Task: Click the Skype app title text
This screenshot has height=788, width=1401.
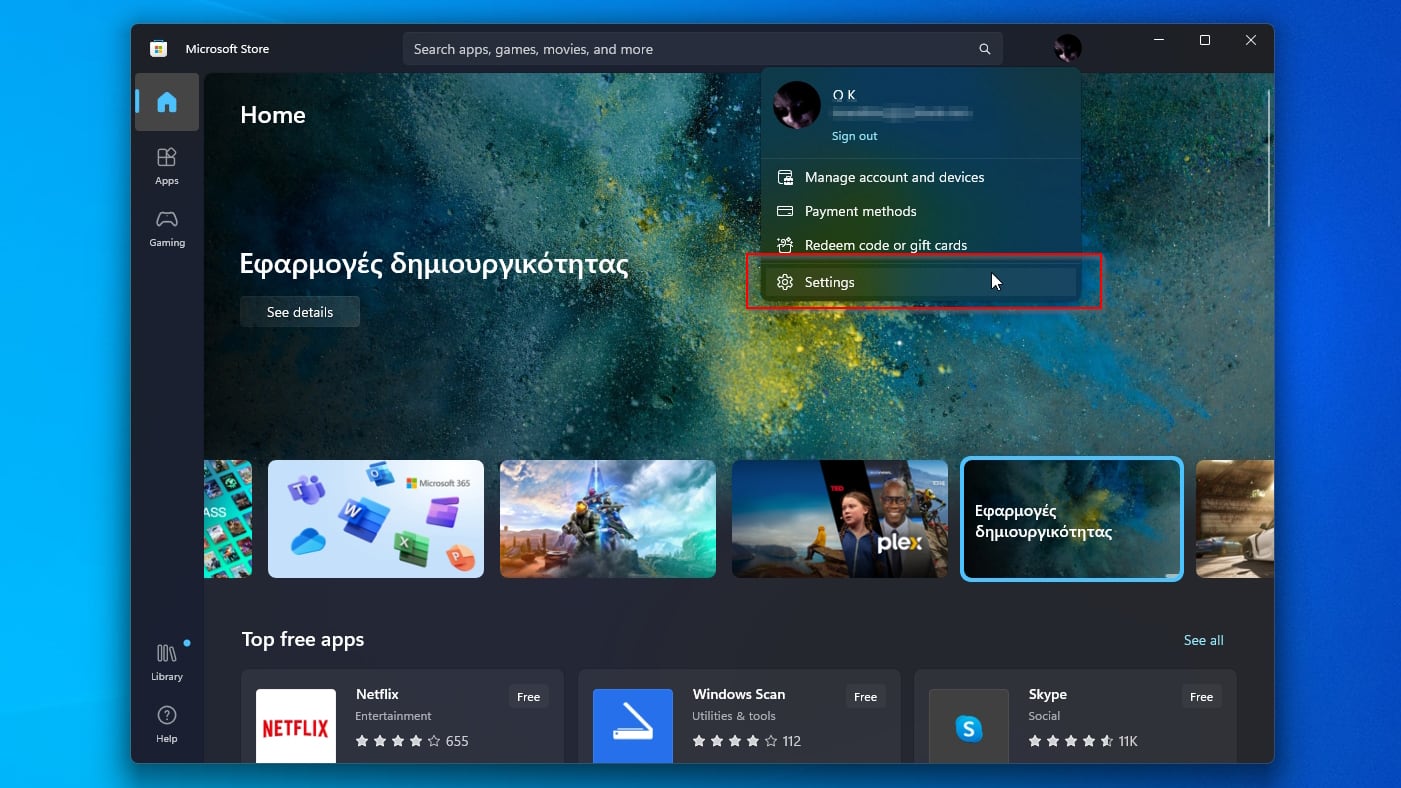Action: [1048, 694]
